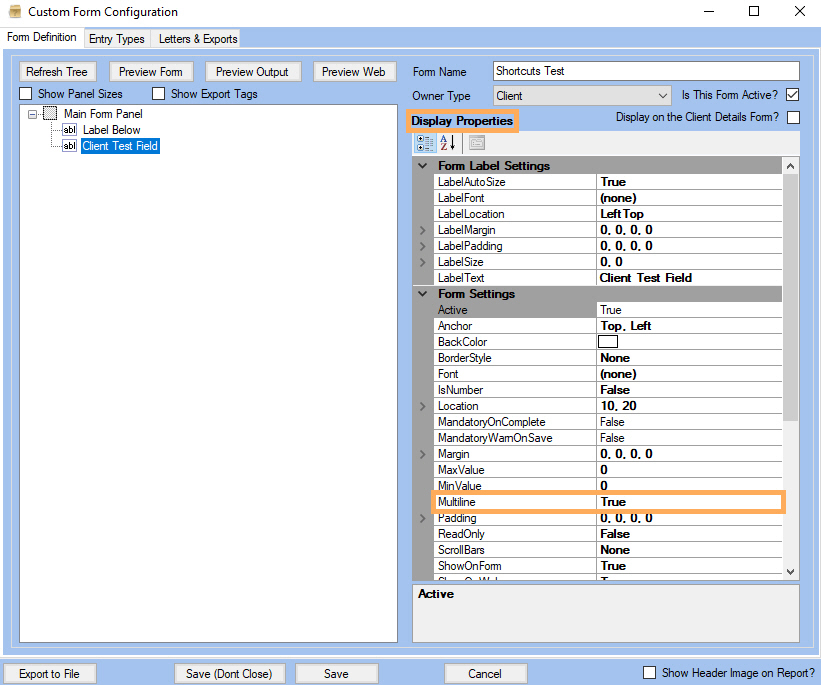
Task: Click inside the Form Name field
Action: coord(645,71)
